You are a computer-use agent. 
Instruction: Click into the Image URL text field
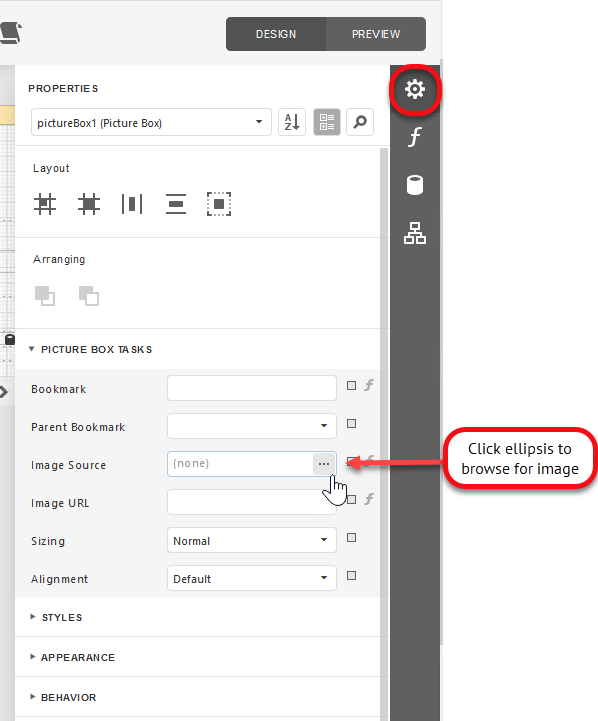tap(252, 502)
